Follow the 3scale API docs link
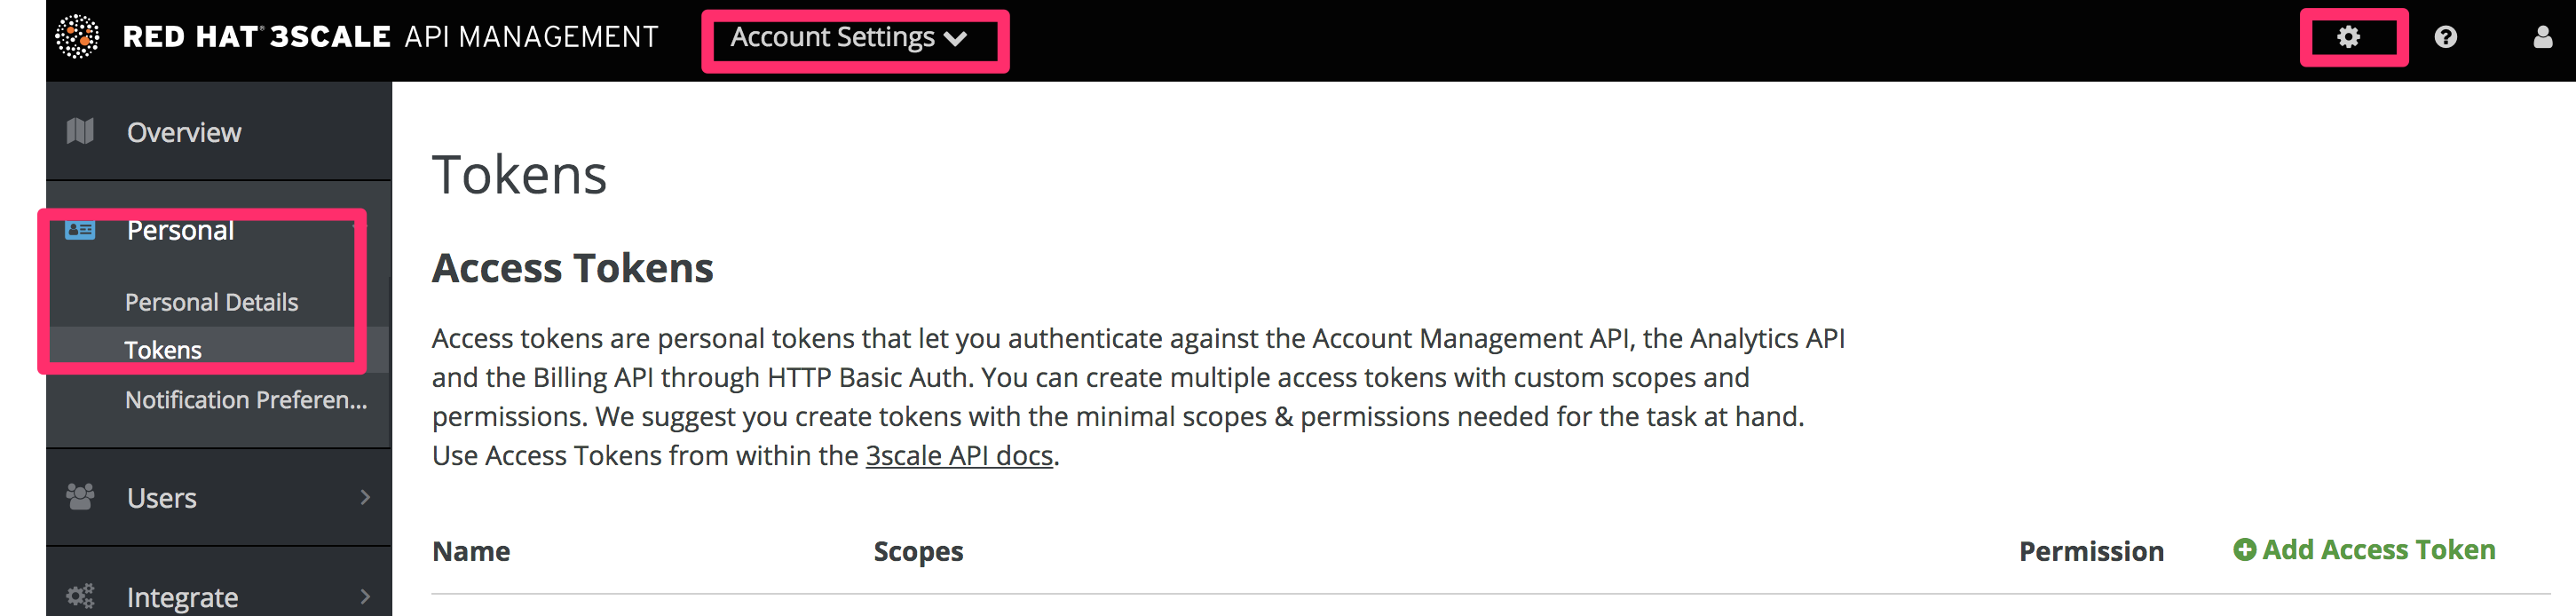 point(958,456)
